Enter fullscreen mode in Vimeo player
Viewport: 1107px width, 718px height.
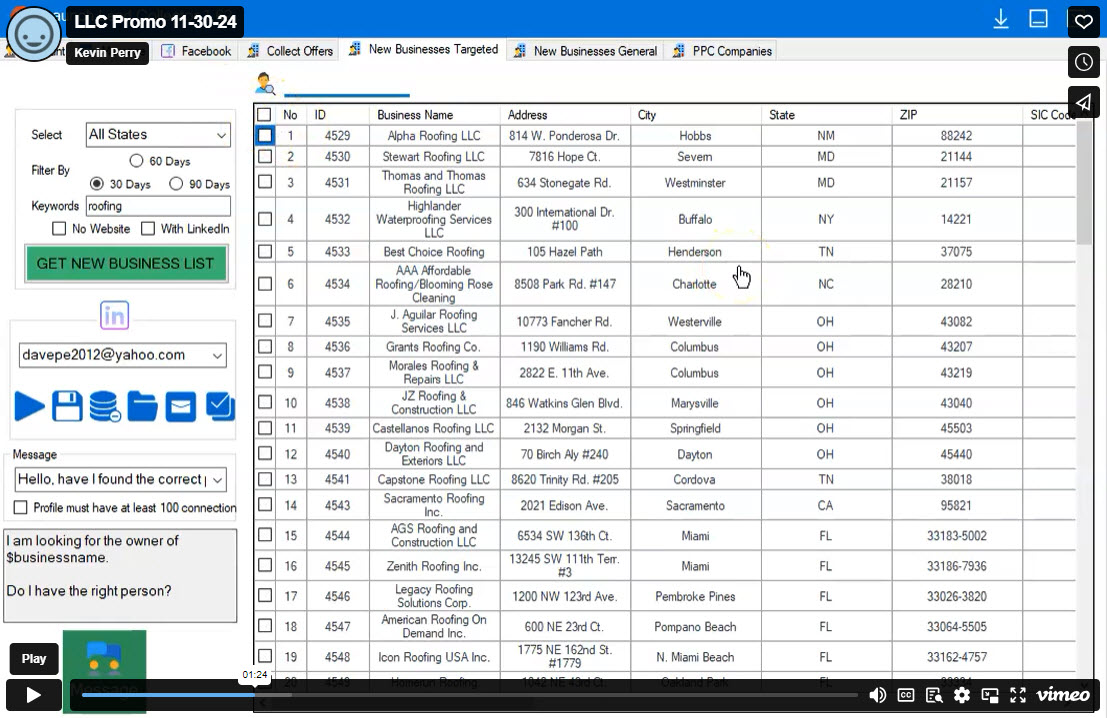[x=1018, y=695]
